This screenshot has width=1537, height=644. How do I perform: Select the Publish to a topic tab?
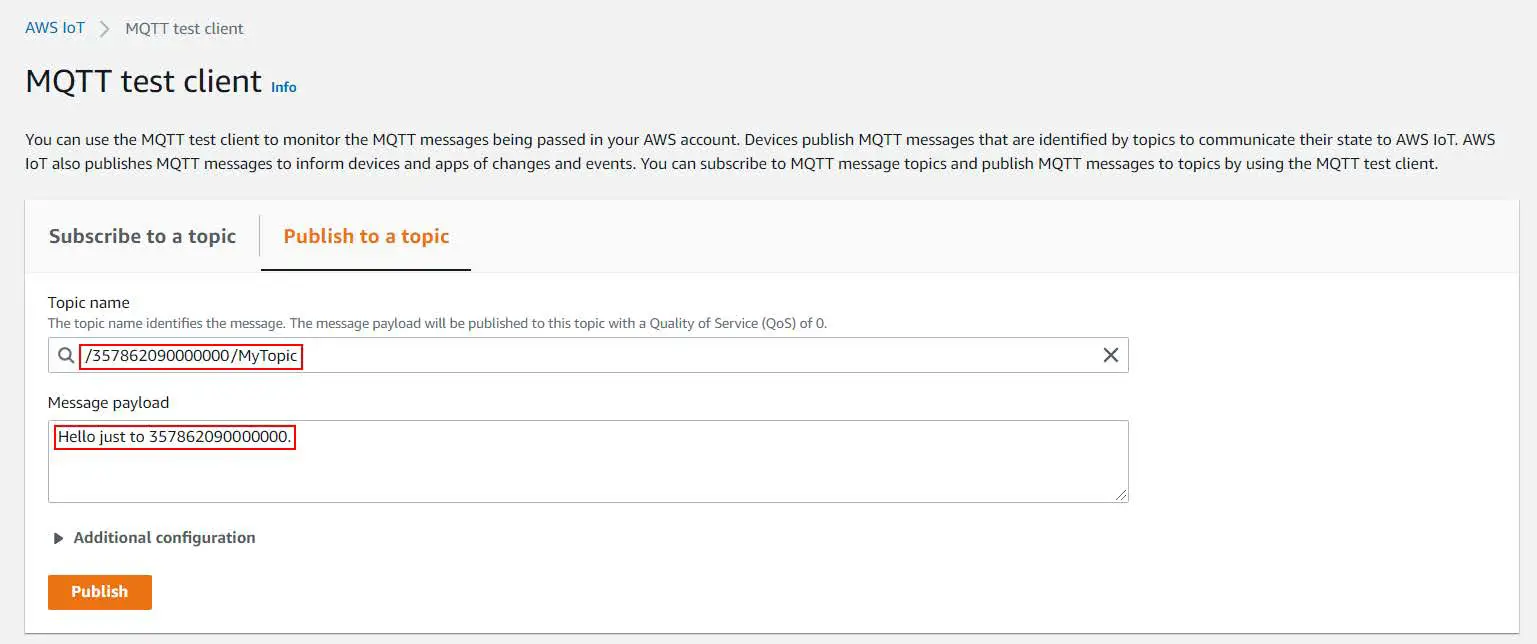click(366, 236)
